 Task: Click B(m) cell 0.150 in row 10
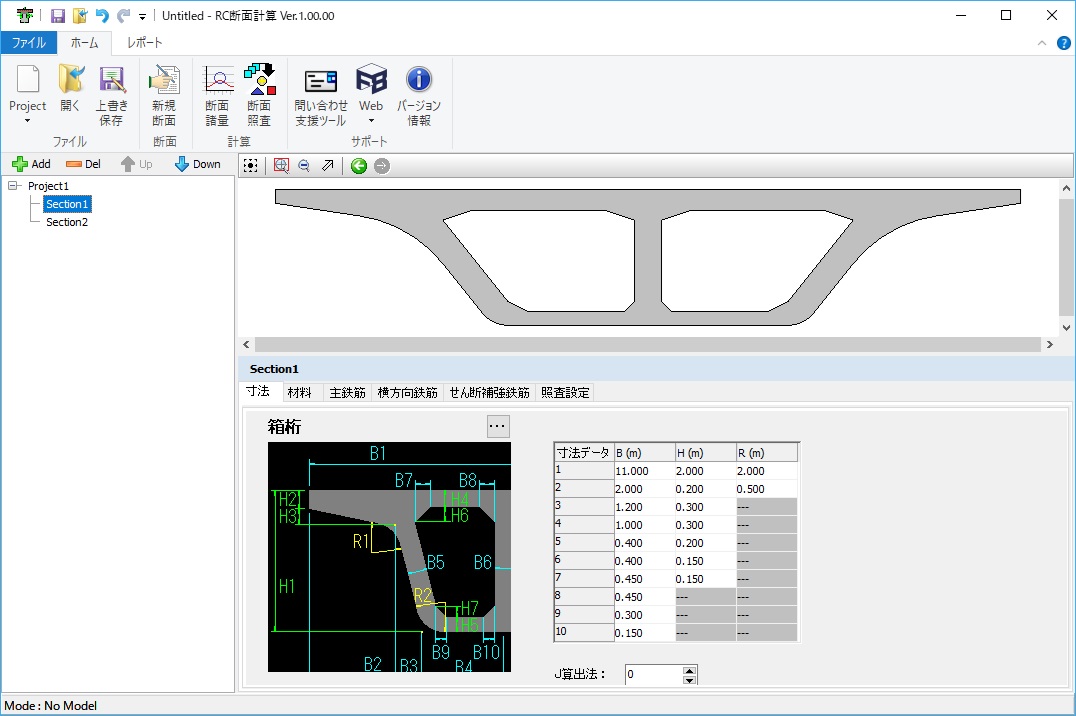point(644,633)
